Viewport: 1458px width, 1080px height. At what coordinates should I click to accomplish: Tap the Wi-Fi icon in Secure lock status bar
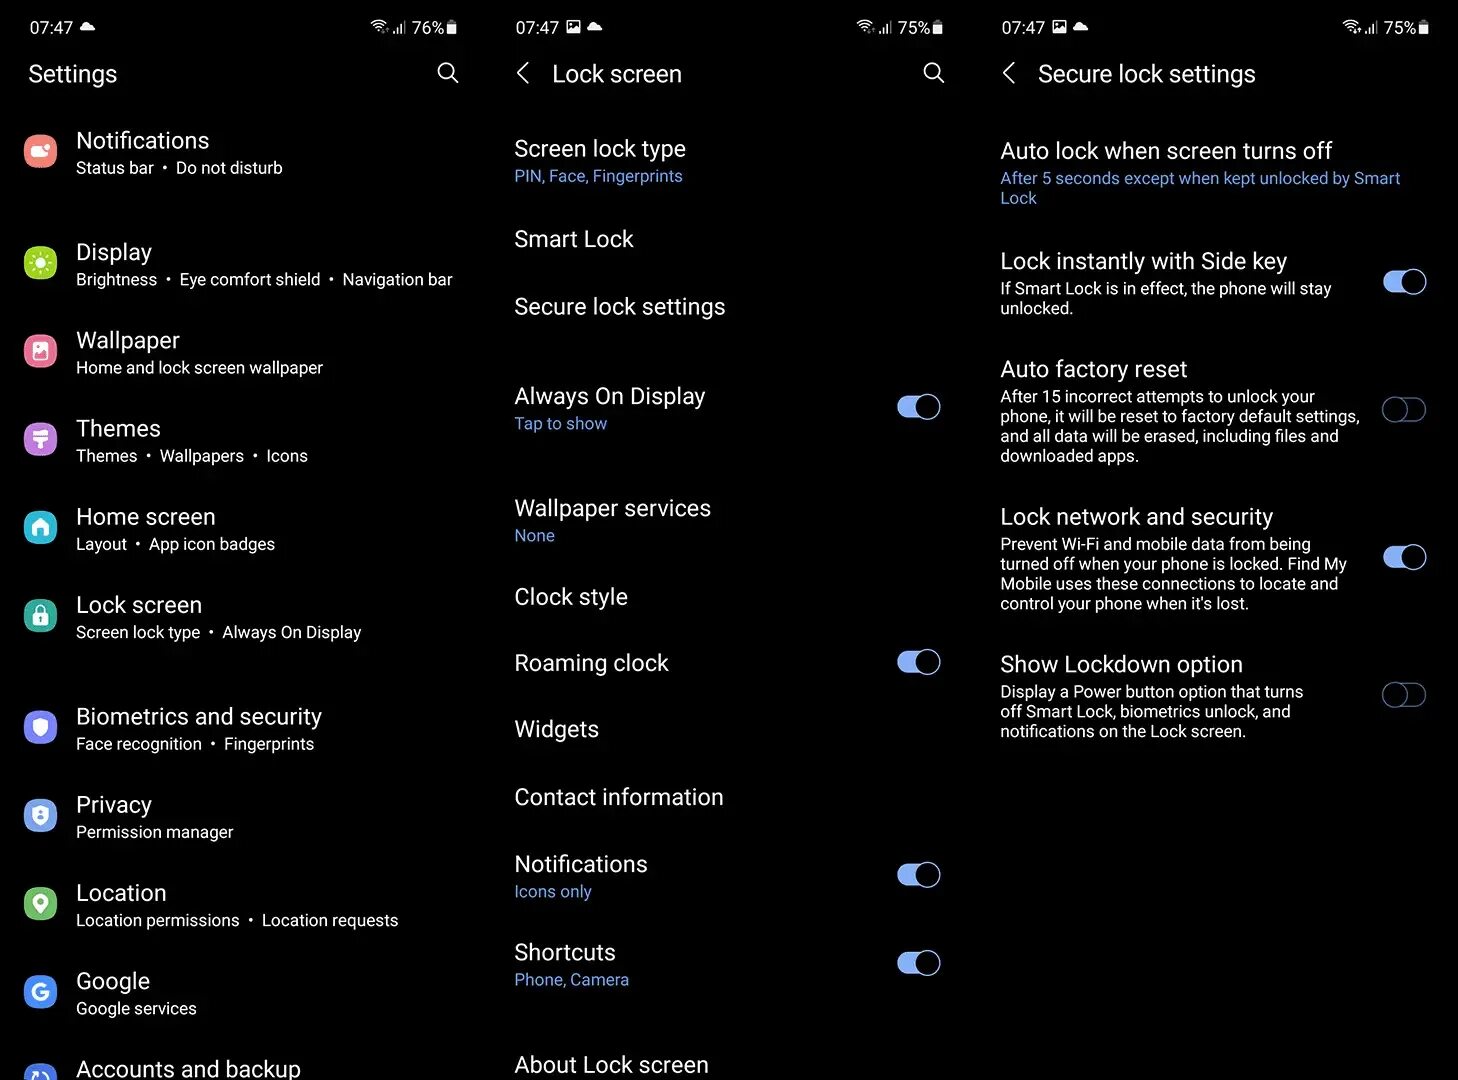point(1351,27)
